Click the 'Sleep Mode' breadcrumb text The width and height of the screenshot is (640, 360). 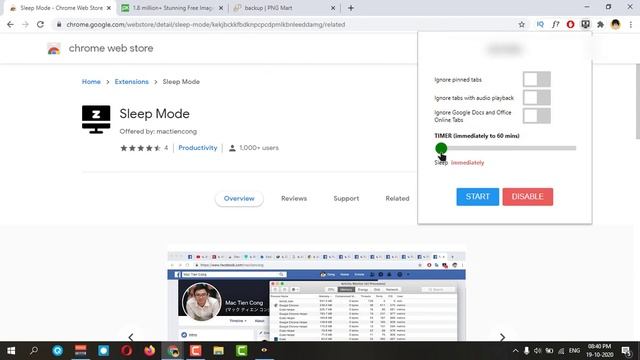click(x=181, y=82)
